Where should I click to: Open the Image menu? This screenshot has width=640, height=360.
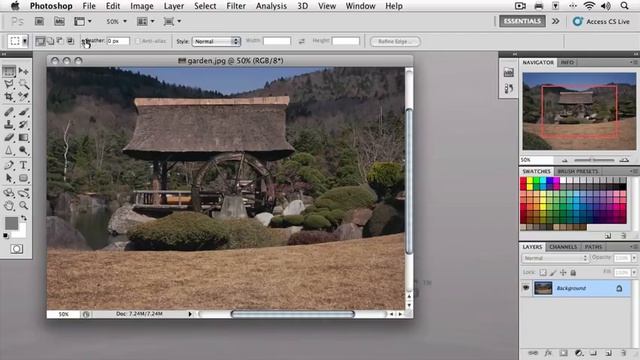[142, 6]
